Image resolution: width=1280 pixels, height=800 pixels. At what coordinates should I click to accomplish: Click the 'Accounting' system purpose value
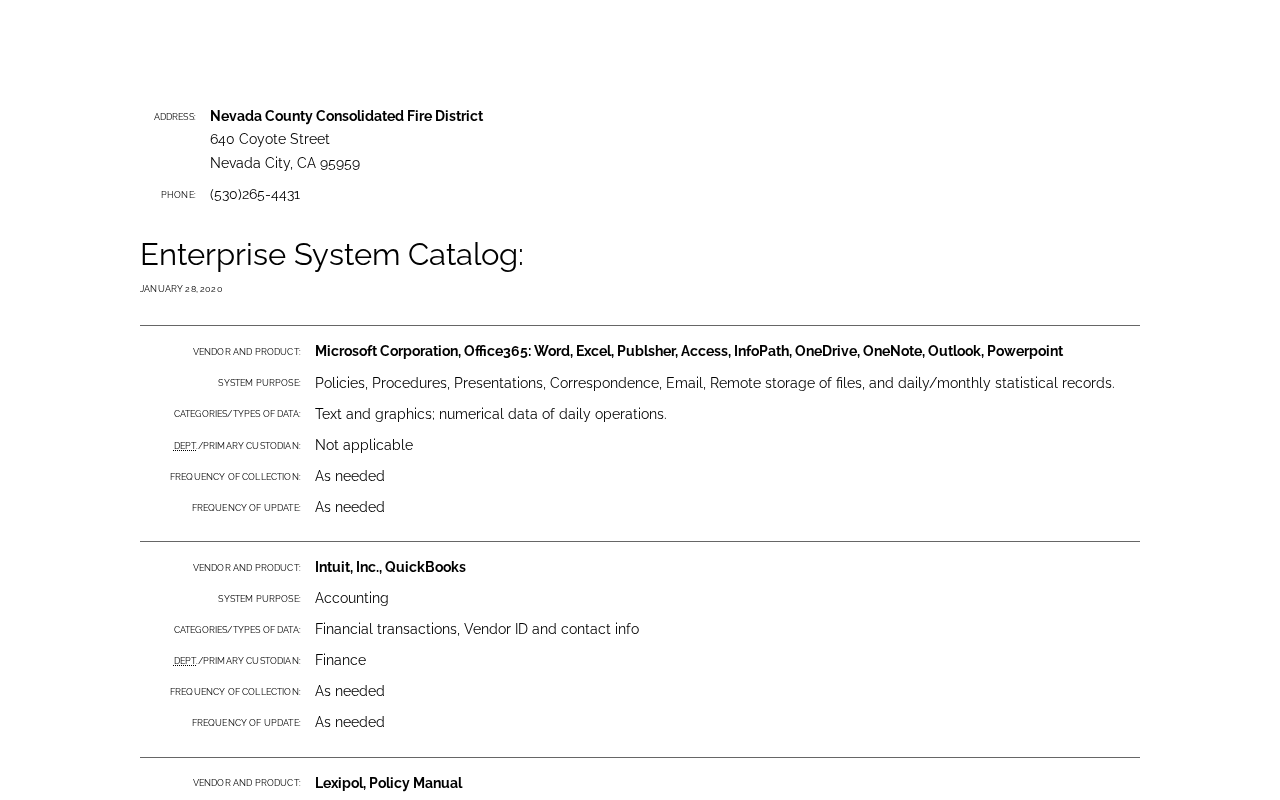point(352,598)
